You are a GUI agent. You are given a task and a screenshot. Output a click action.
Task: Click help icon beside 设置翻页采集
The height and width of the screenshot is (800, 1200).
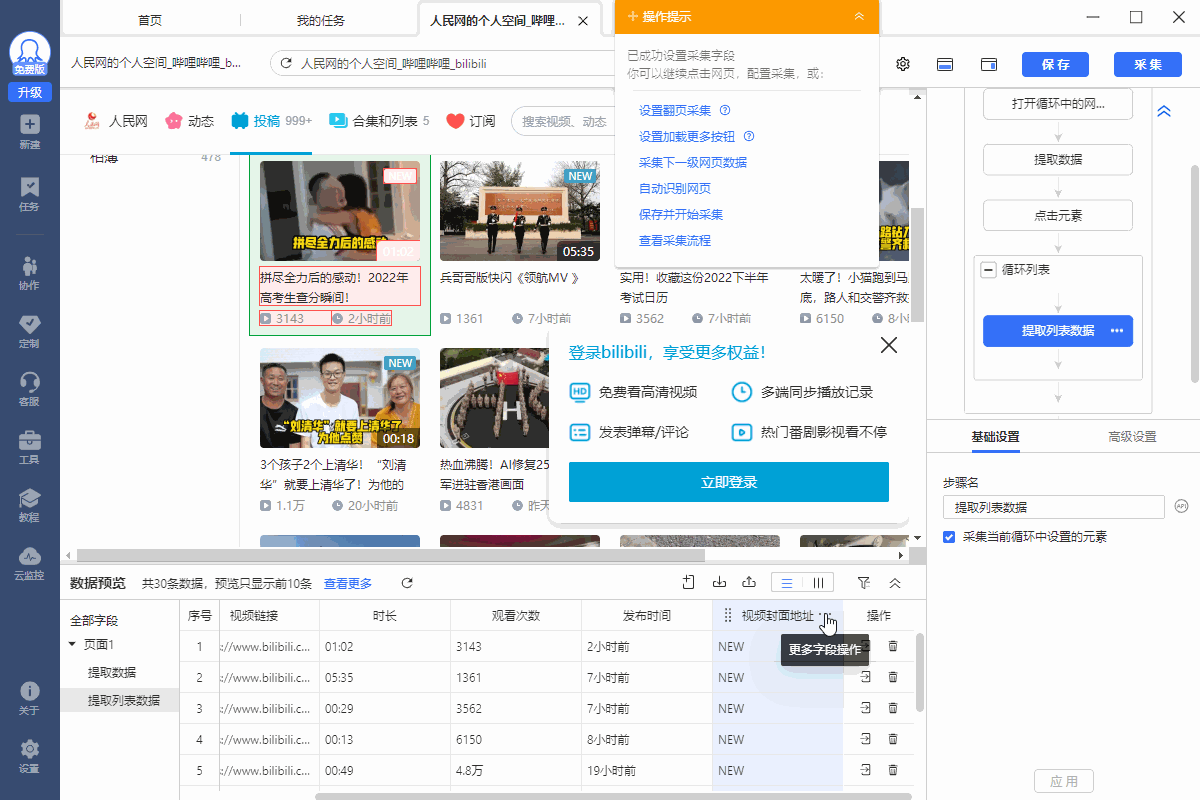[725, 111]
